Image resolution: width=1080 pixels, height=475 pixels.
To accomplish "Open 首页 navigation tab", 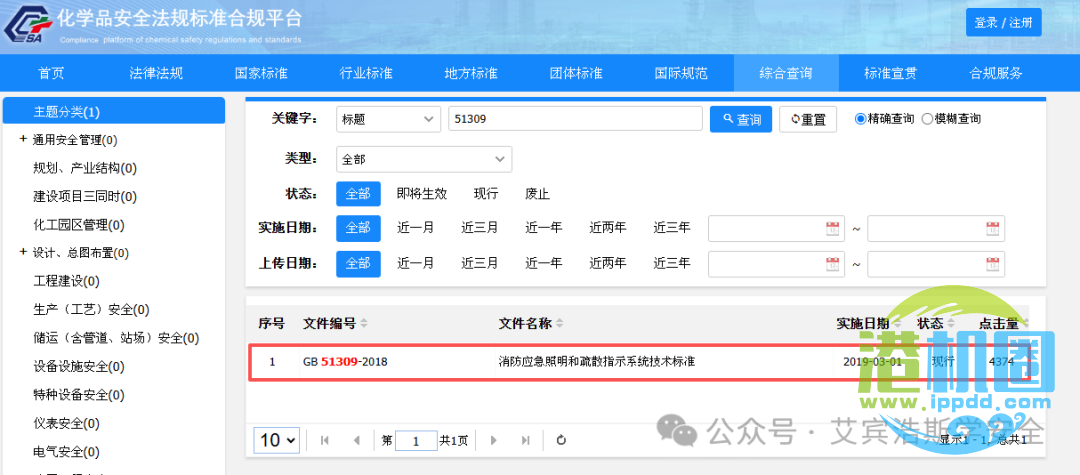I will pyautogui.click(x=52, y=73).
